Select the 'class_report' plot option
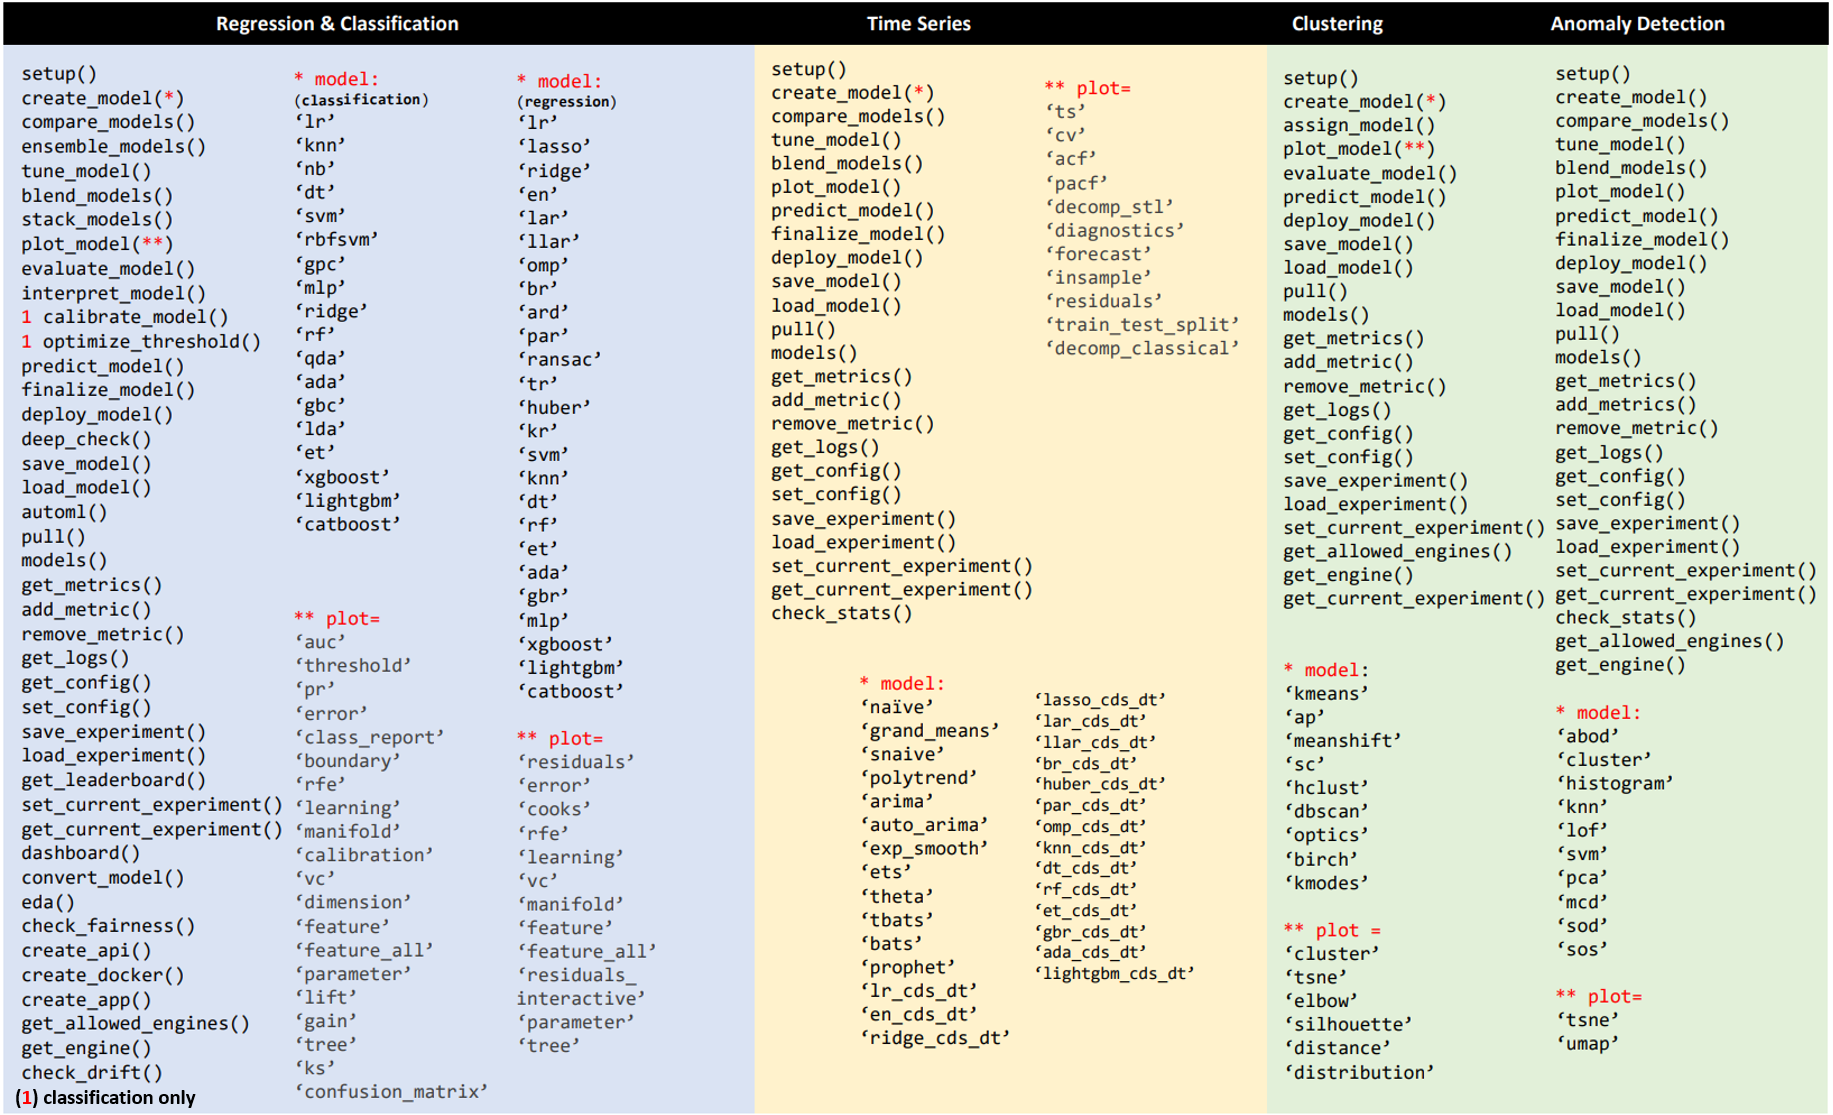The height and width of the screenshot is (1115, 1833). tap(369, 737)
